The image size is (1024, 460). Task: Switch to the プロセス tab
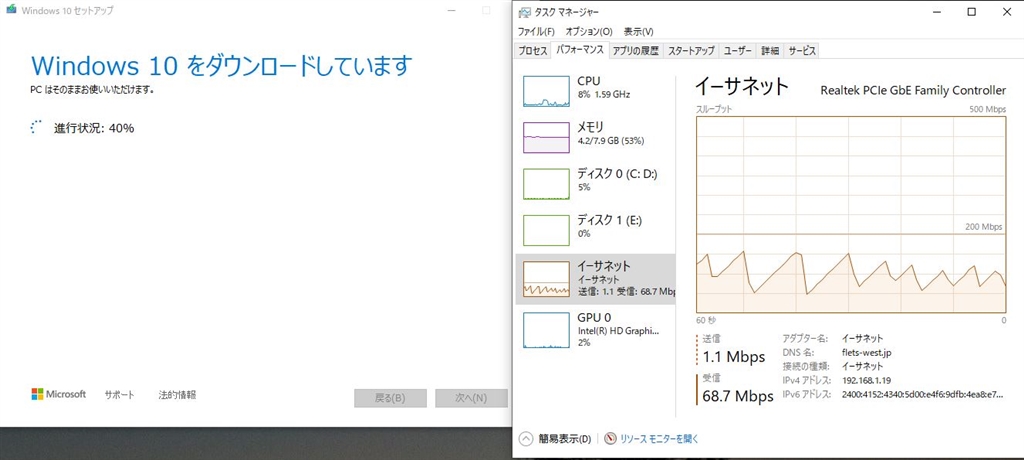coord(533,51)
